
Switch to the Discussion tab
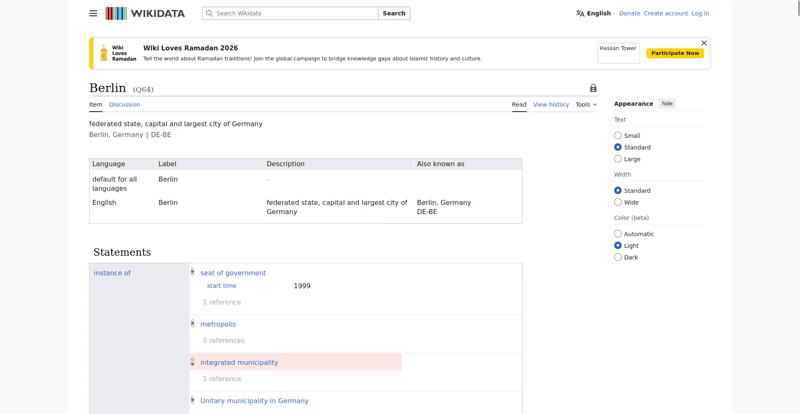click(124, 104)
